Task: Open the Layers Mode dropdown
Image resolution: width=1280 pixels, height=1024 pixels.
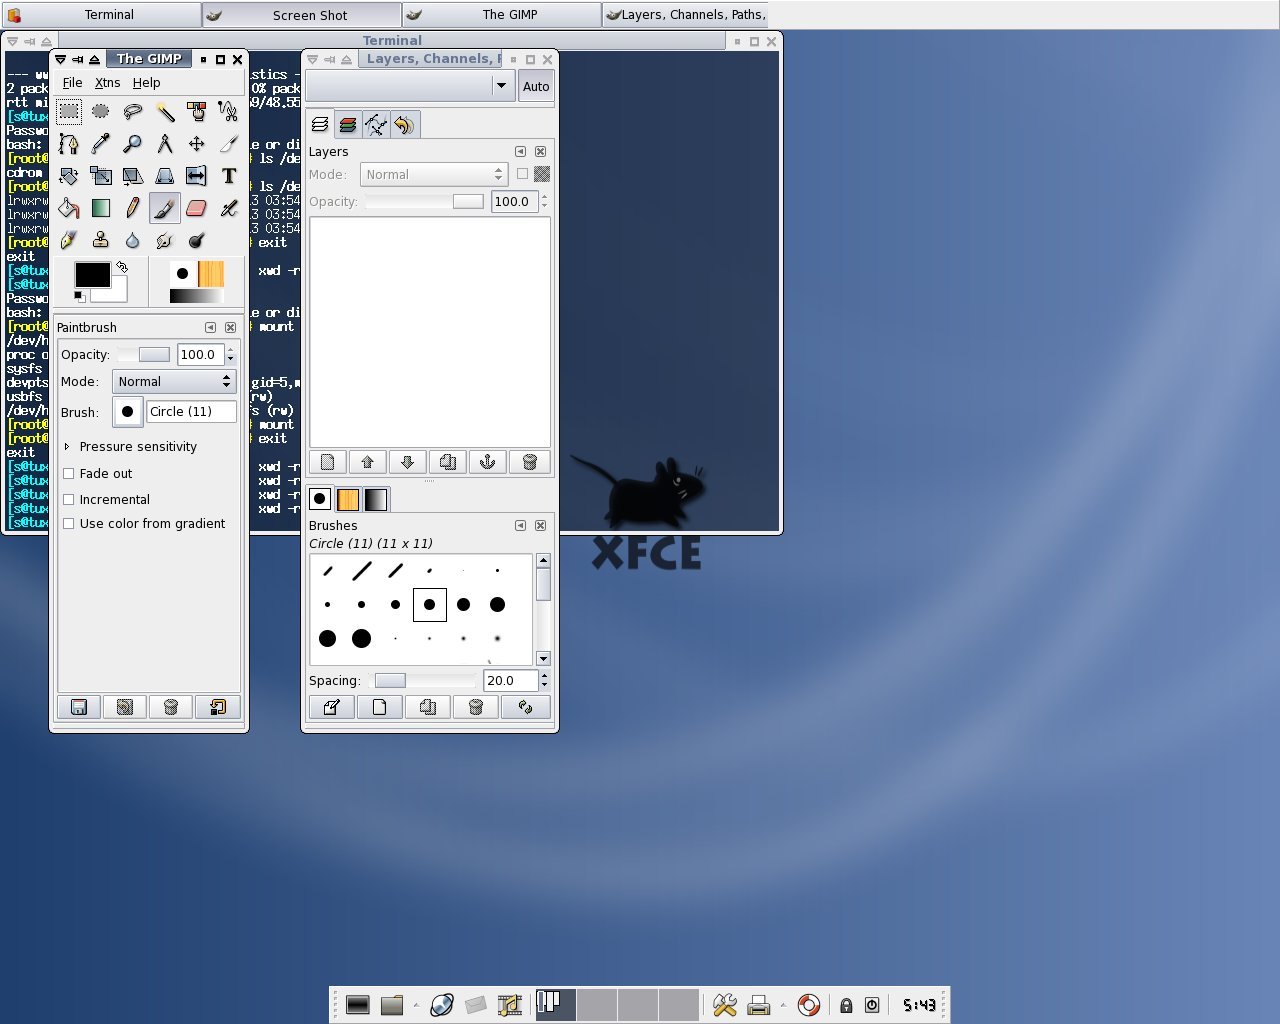Action: click(434, 175)
